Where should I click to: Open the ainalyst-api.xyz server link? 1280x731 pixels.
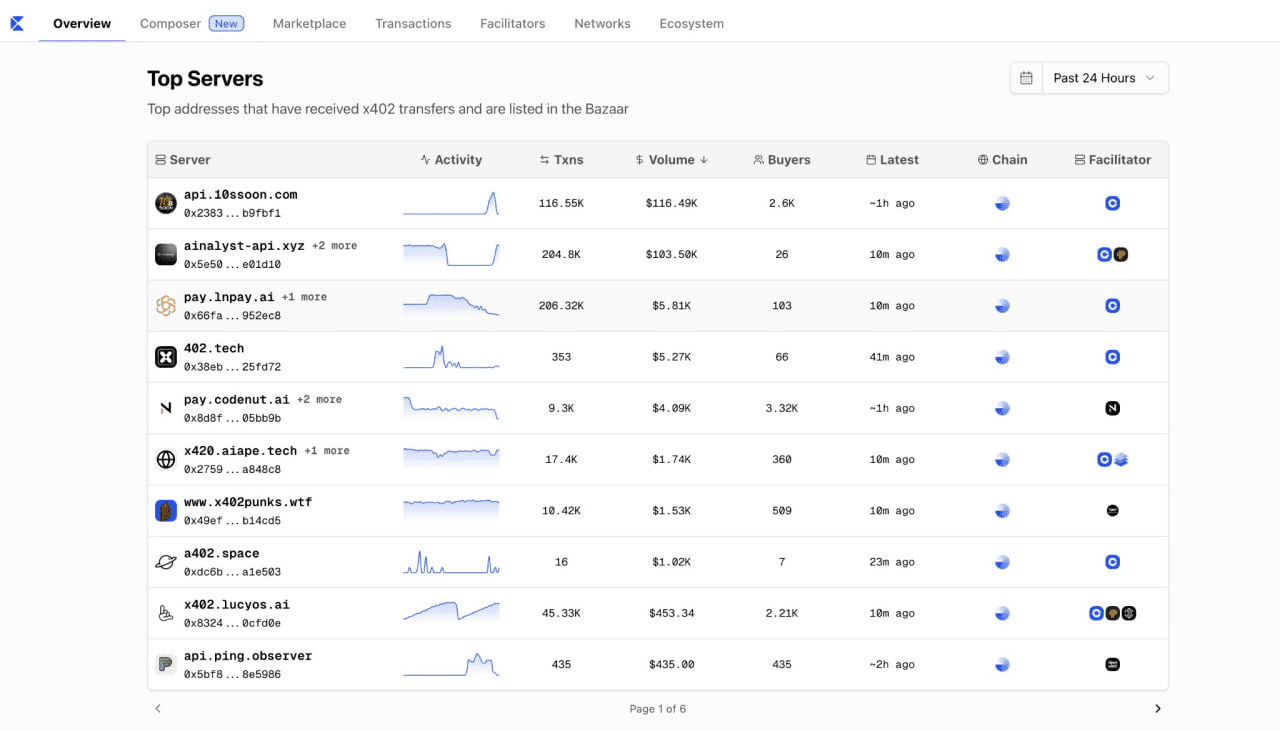[244, 246]
